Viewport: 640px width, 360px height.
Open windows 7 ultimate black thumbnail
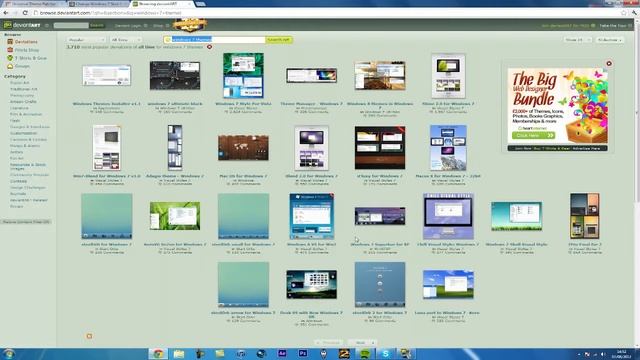click(175, 76)
